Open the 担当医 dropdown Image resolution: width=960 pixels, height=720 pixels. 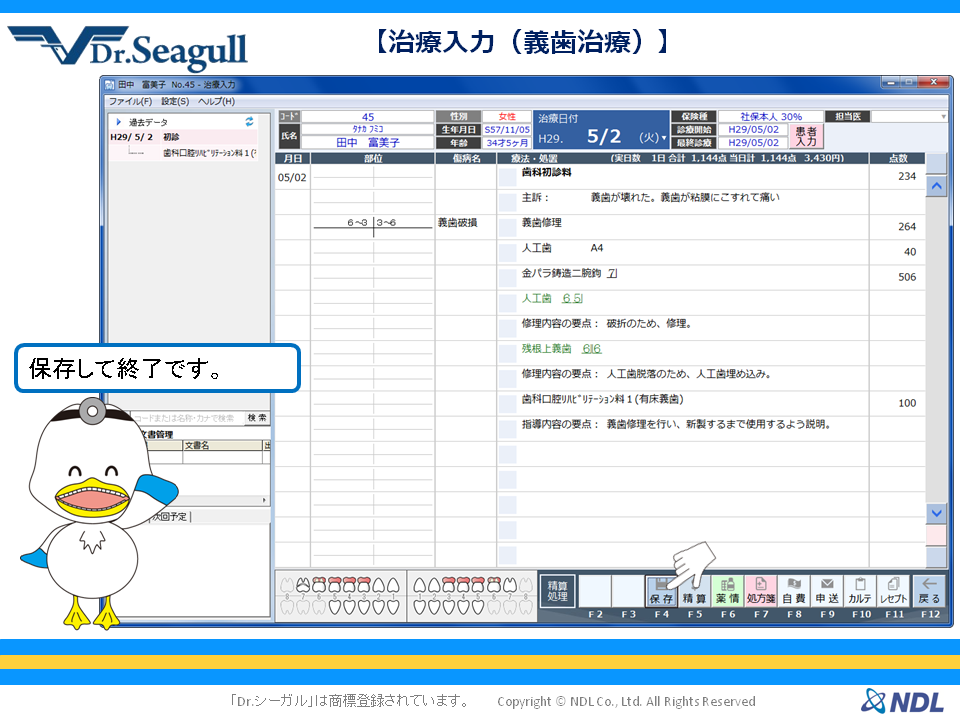[909, 116]
